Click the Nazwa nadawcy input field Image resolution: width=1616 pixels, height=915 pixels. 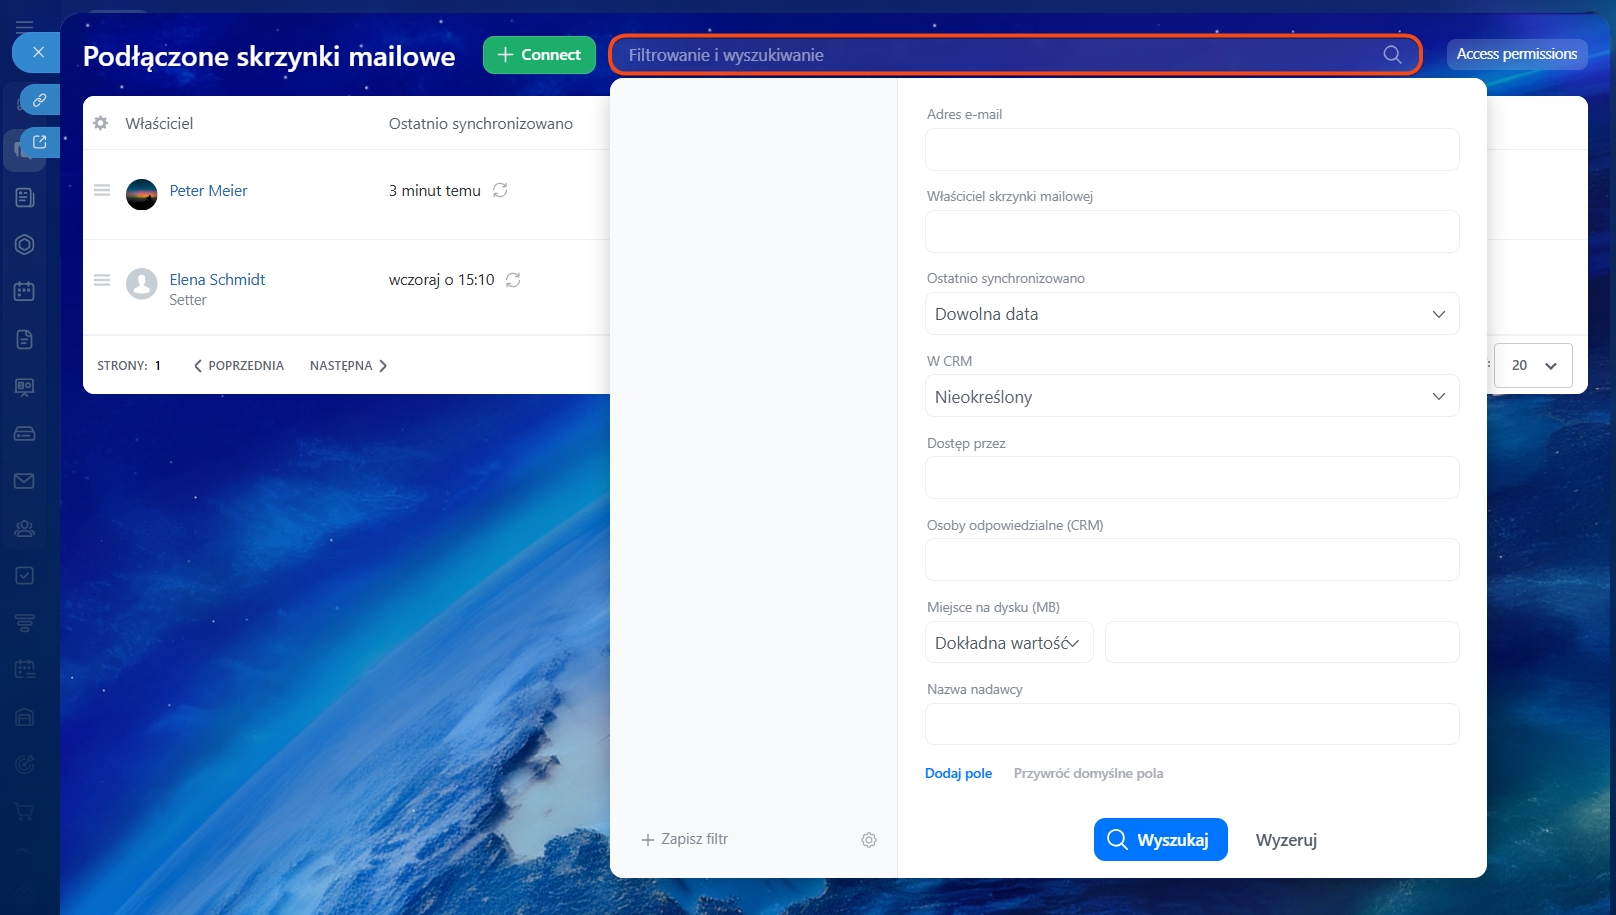click(x=1192, y=725)
